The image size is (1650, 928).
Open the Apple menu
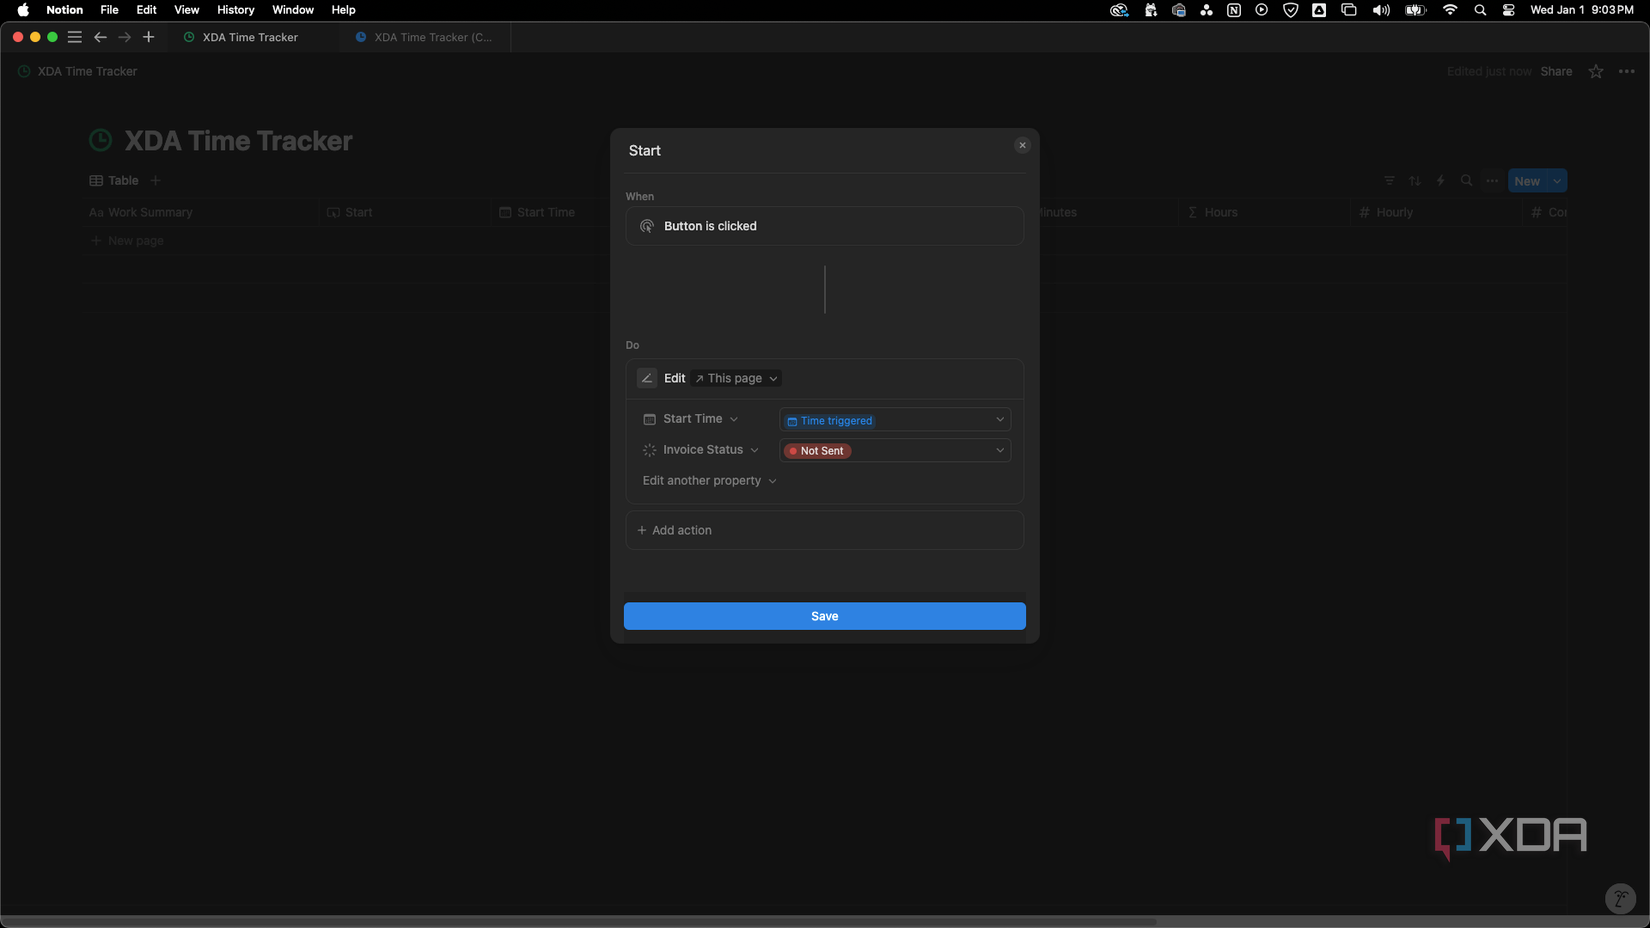coord(23,10)
